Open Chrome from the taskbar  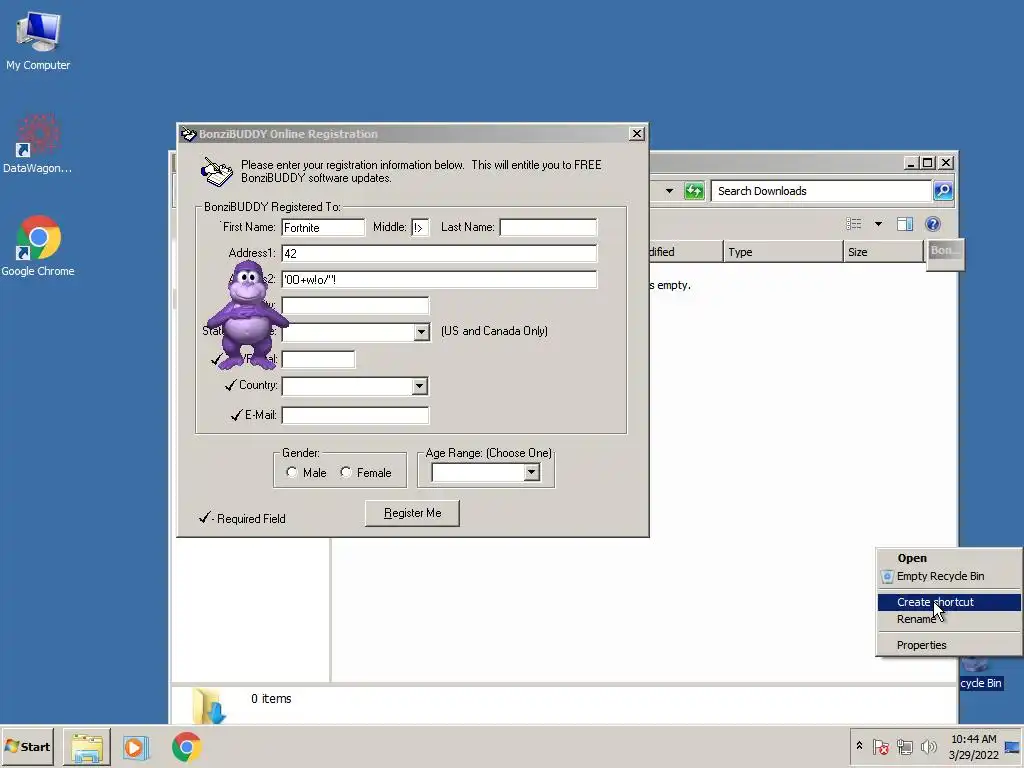click(x=187, y=747)
